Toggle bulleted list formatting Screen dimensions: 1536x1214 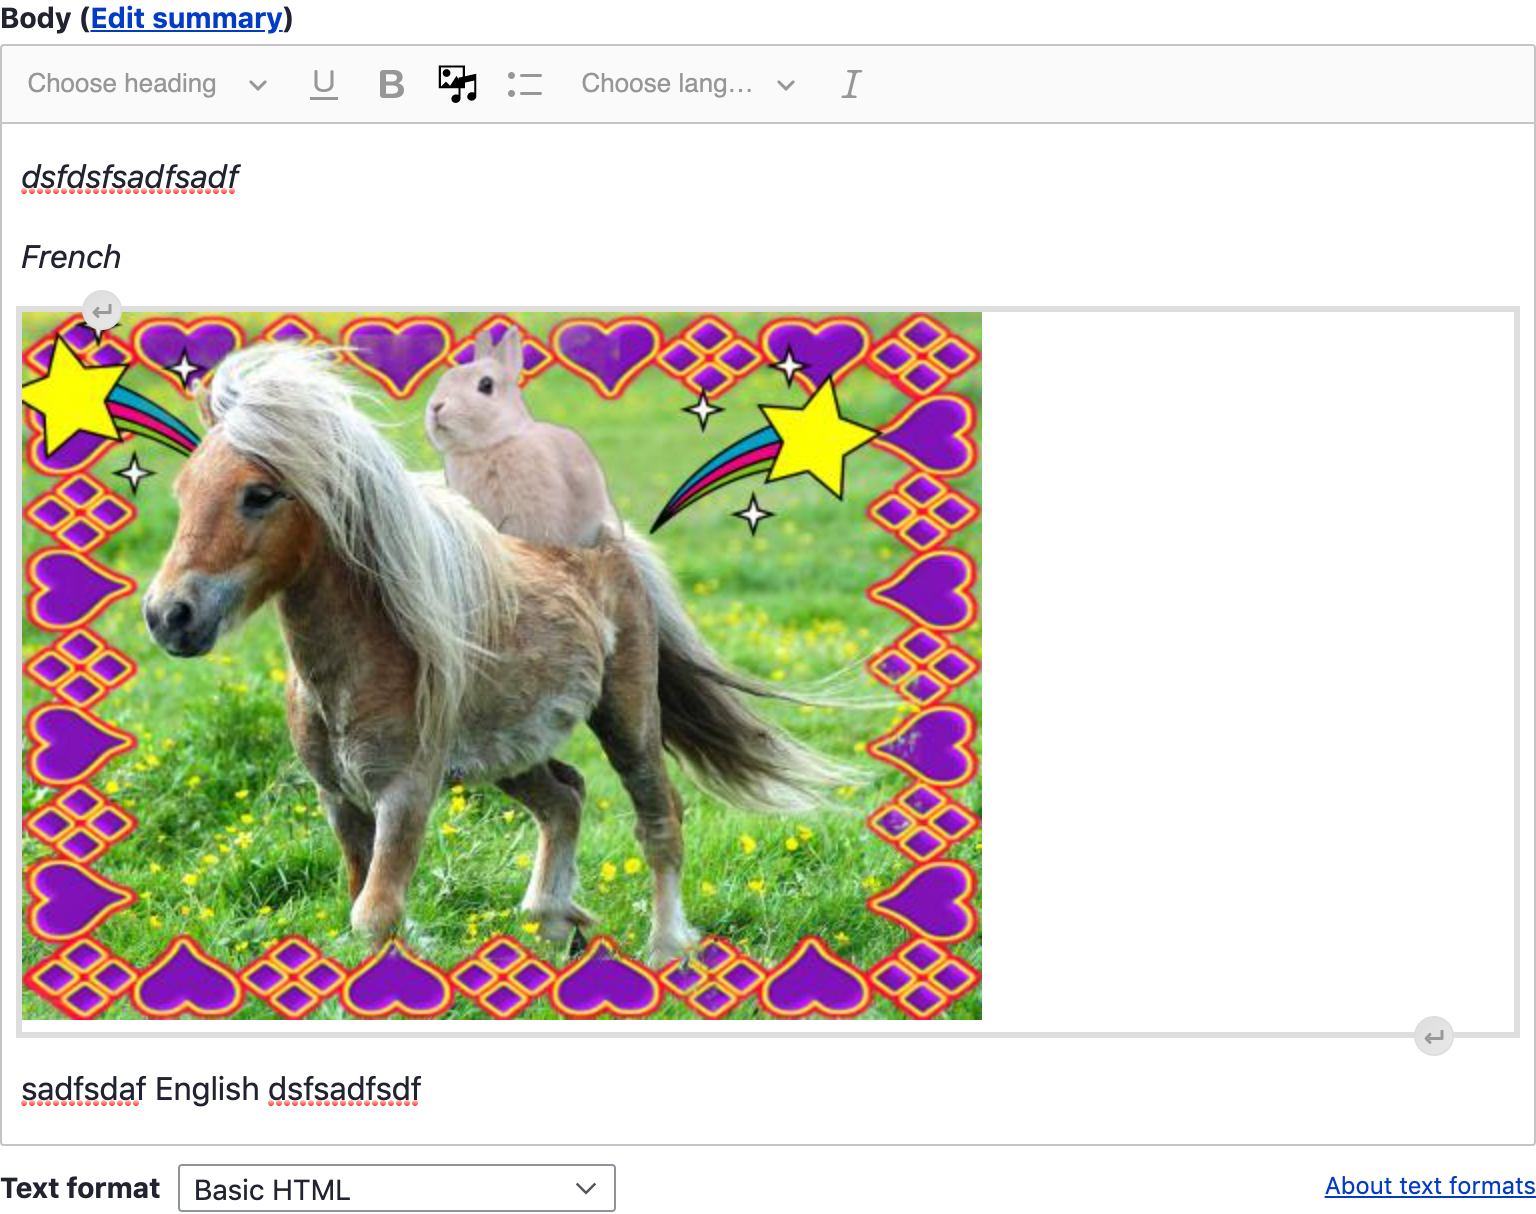pos(524,84)
